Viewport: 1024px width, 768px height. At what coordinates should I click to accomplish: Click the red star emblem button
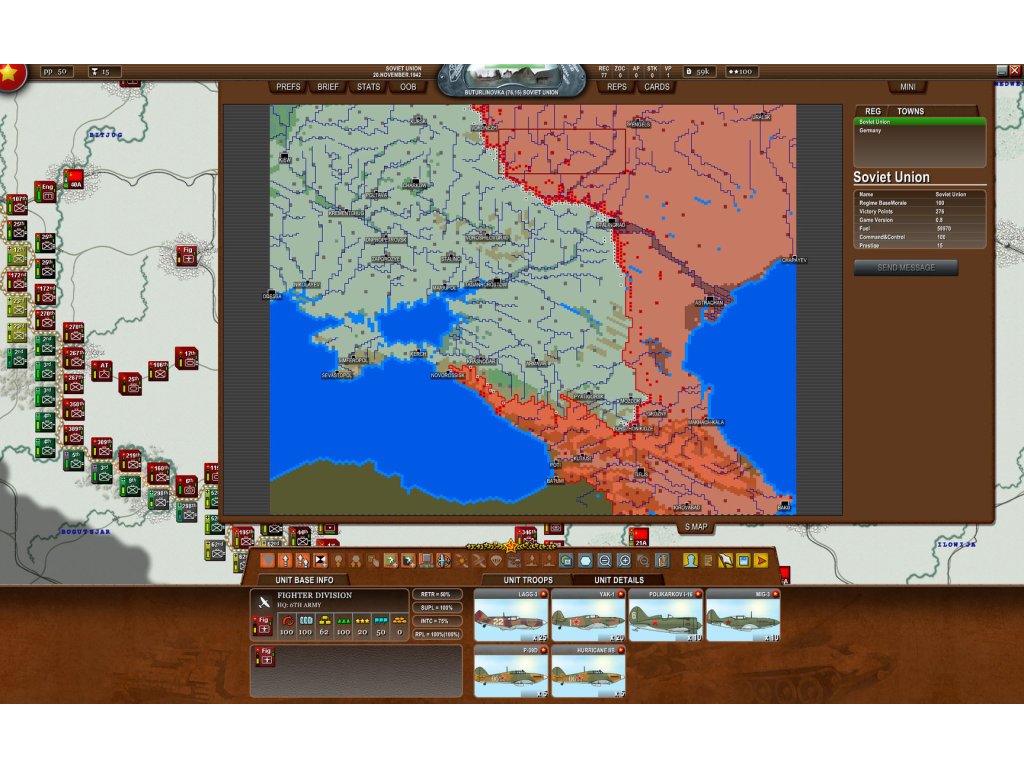[x=10, y=74]
